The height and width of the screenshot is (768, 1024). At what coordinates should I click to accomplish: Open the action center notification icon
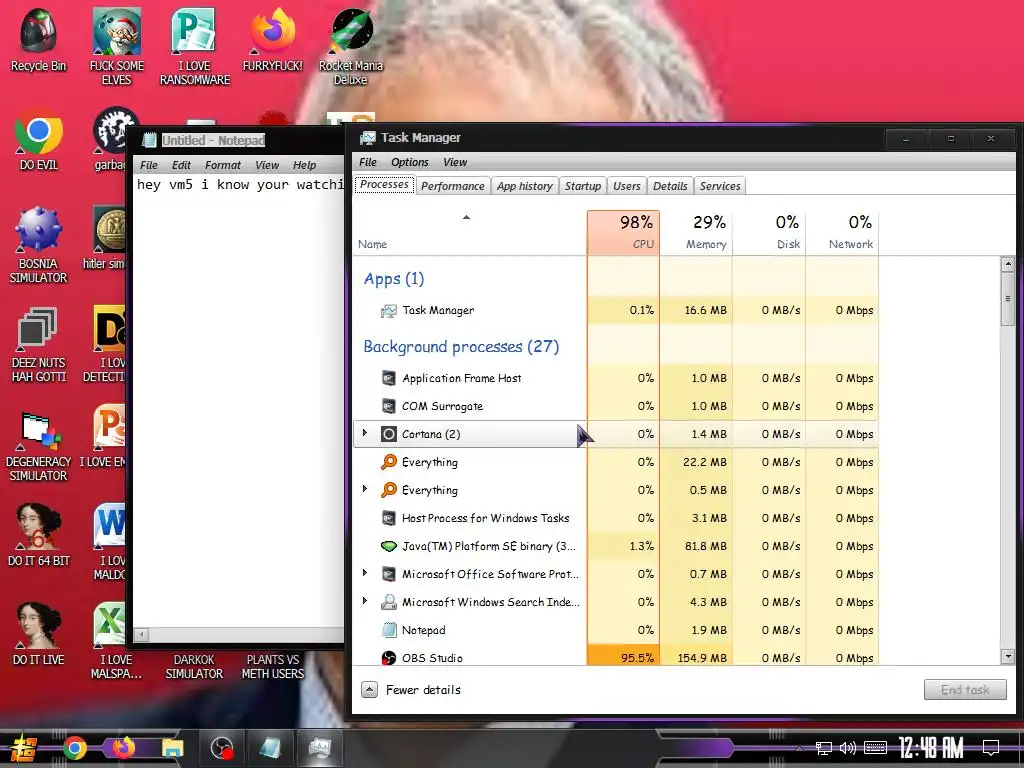pos(991,748)
